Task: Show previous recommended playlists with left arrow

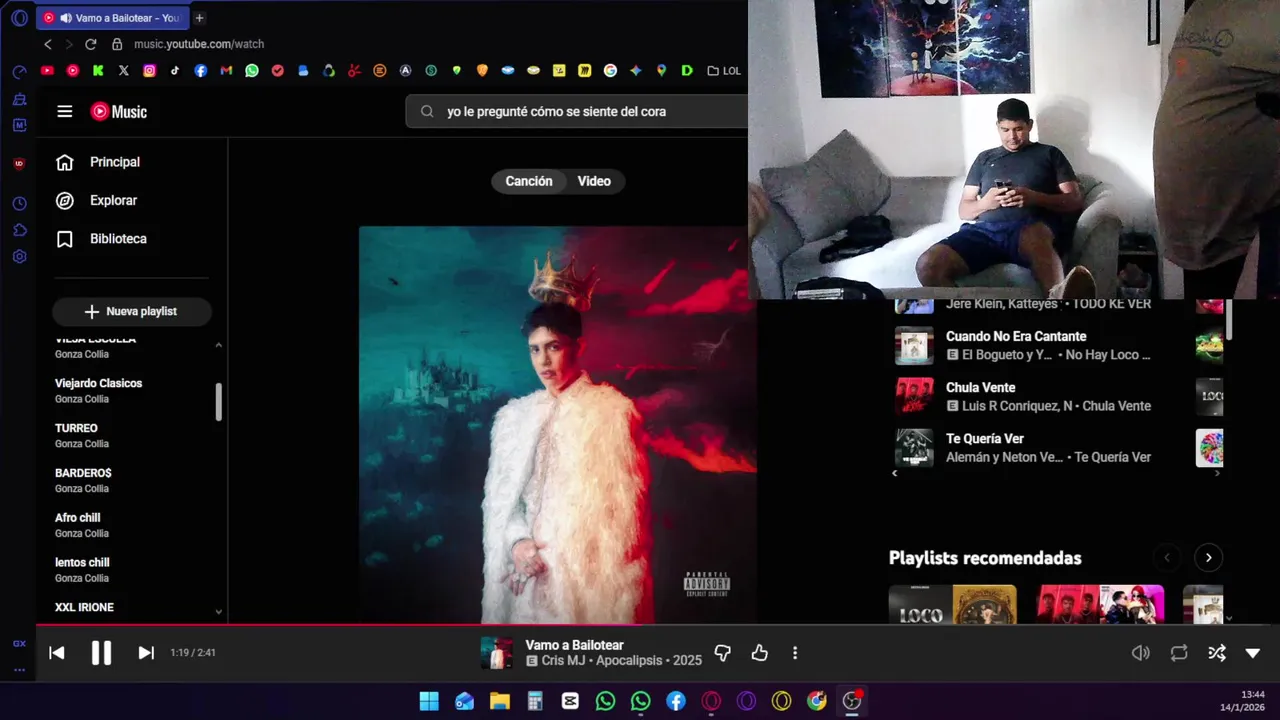Action: point(1166,558)
